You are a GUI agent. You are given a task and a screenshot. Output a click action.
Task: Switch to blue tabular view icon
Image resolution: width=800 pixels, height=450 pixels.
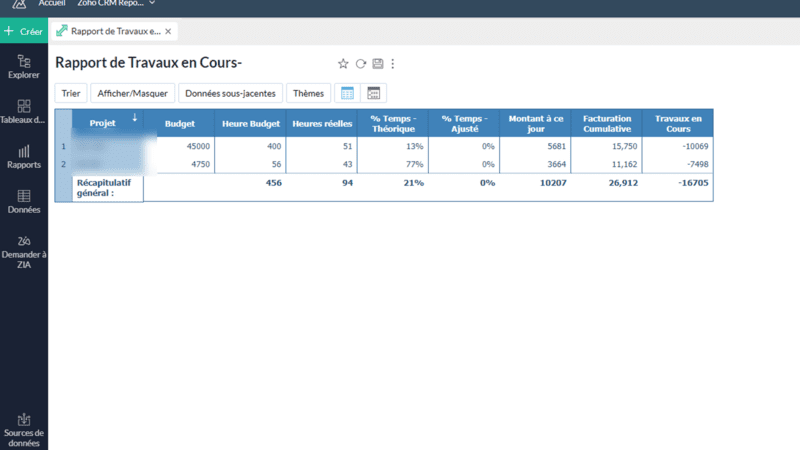(347, 93)
